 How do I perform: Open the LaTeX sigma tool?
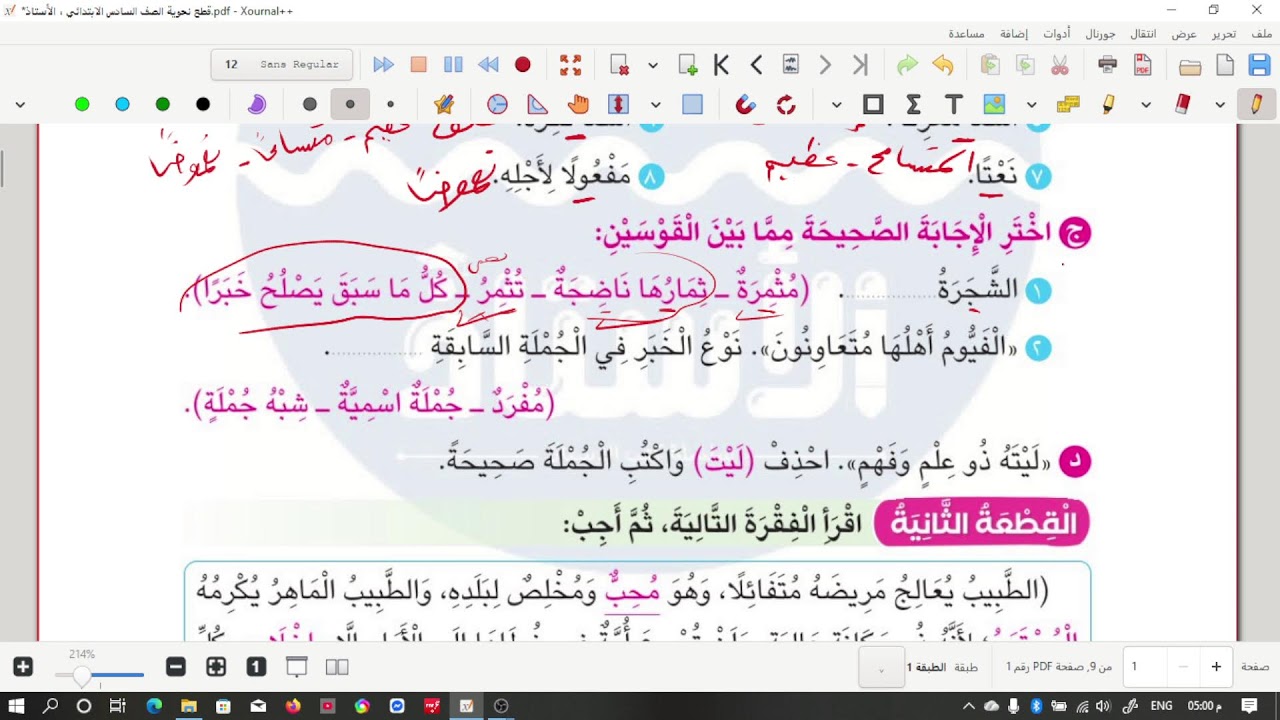pyautogui.click(x=913, y=104)
